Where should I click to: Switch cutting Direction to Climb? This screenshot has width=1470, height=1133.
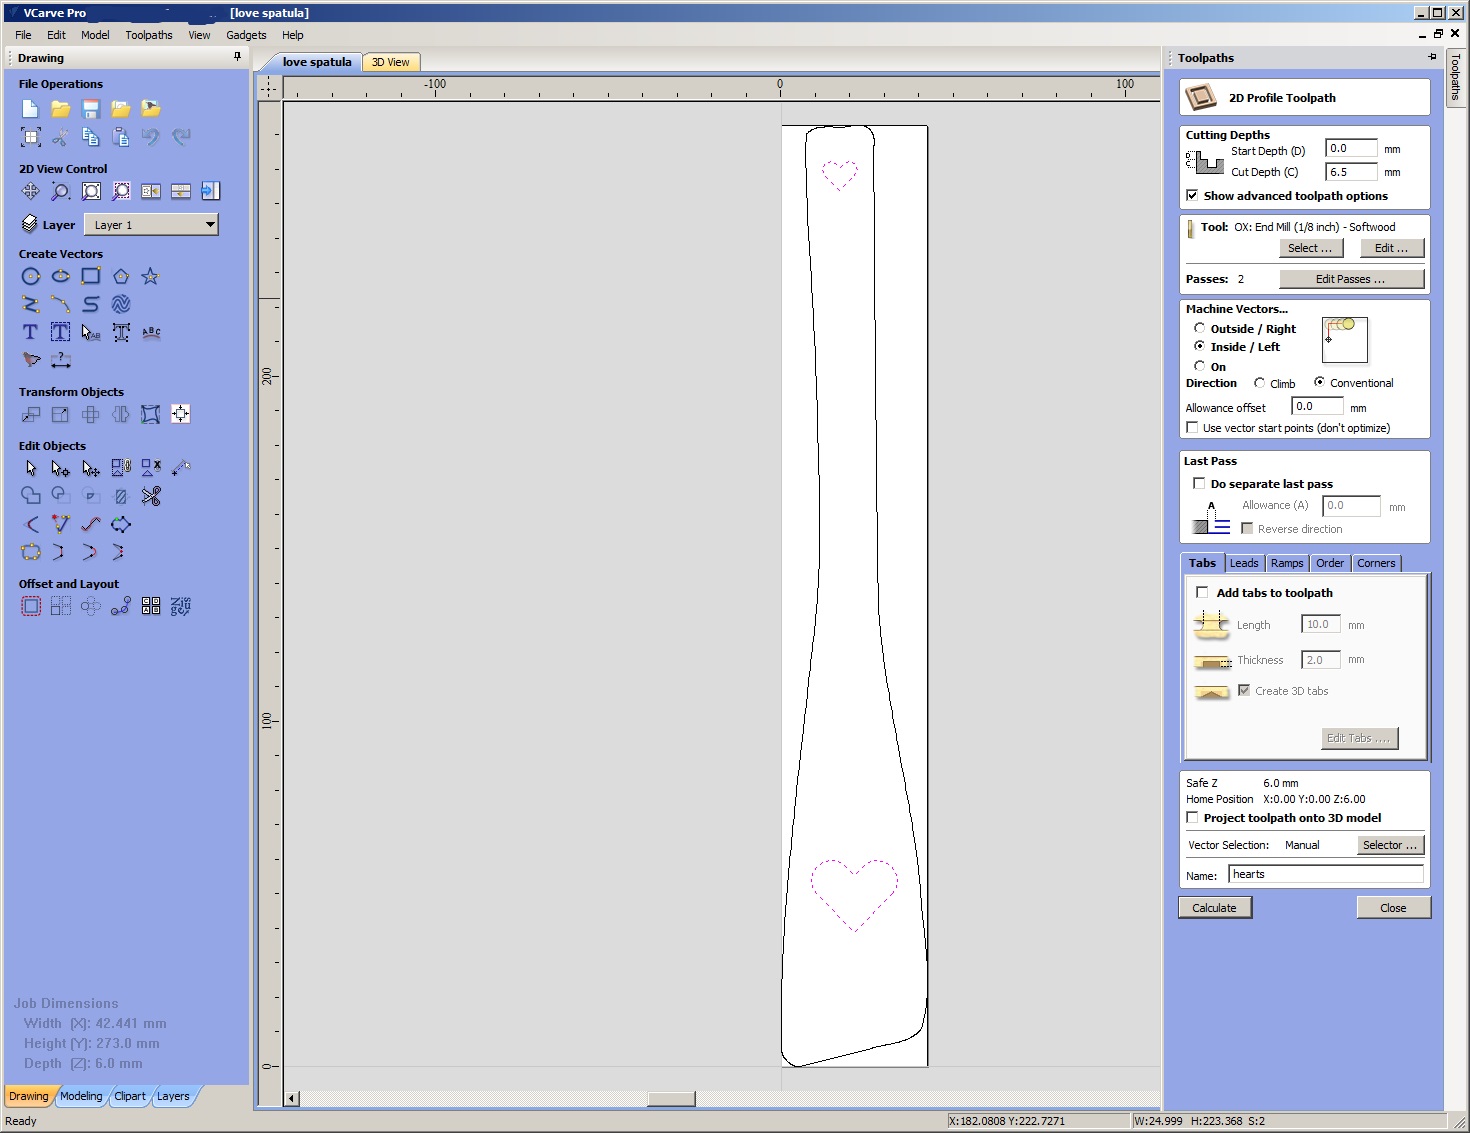(x=1261, y=382)
